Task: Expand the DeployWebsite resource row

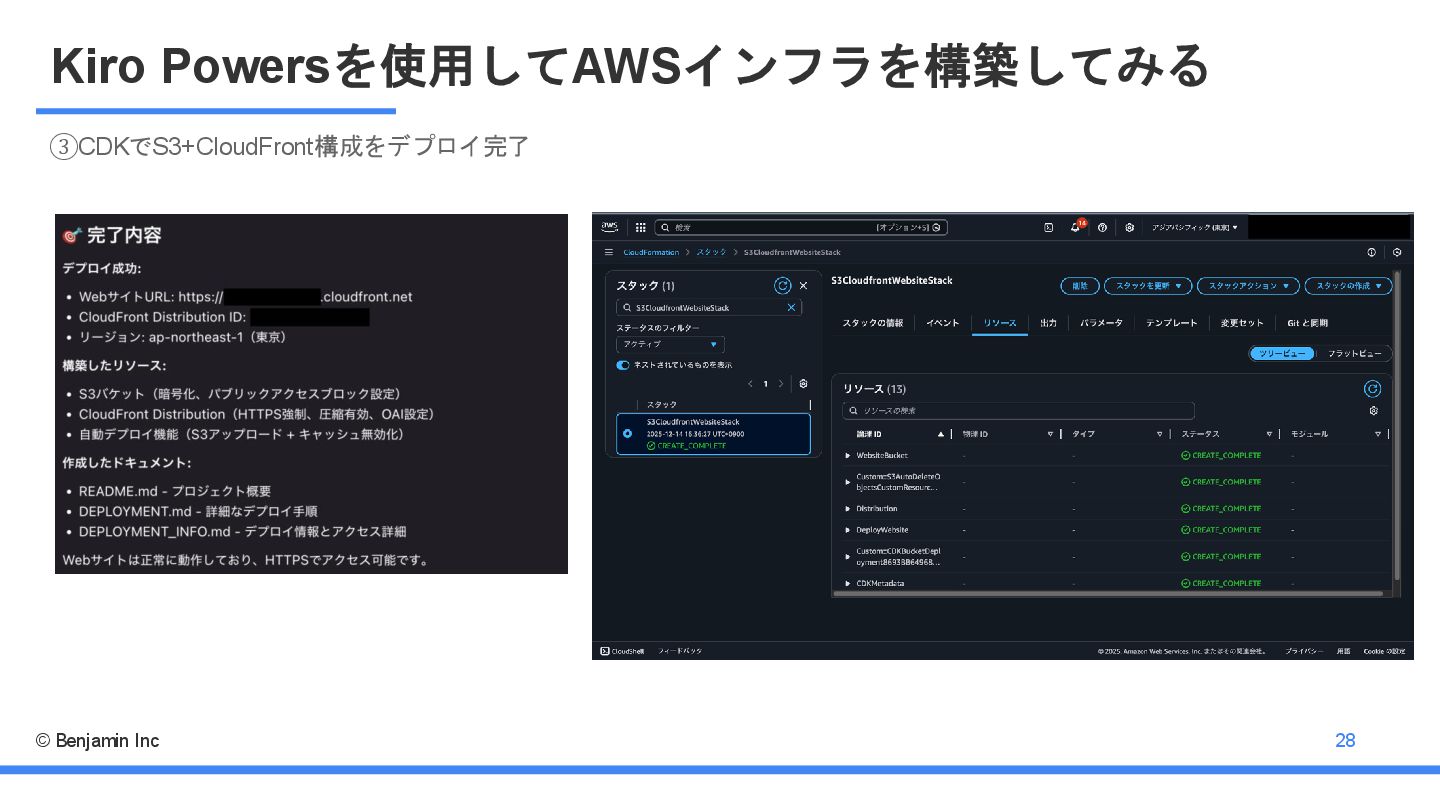Action: (848, 530)
